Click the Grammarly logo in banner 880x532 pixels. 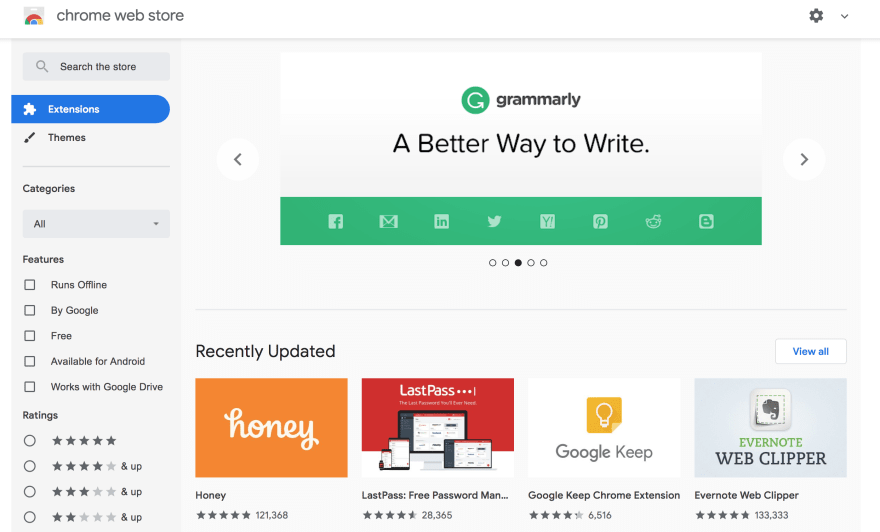[521, 100]
